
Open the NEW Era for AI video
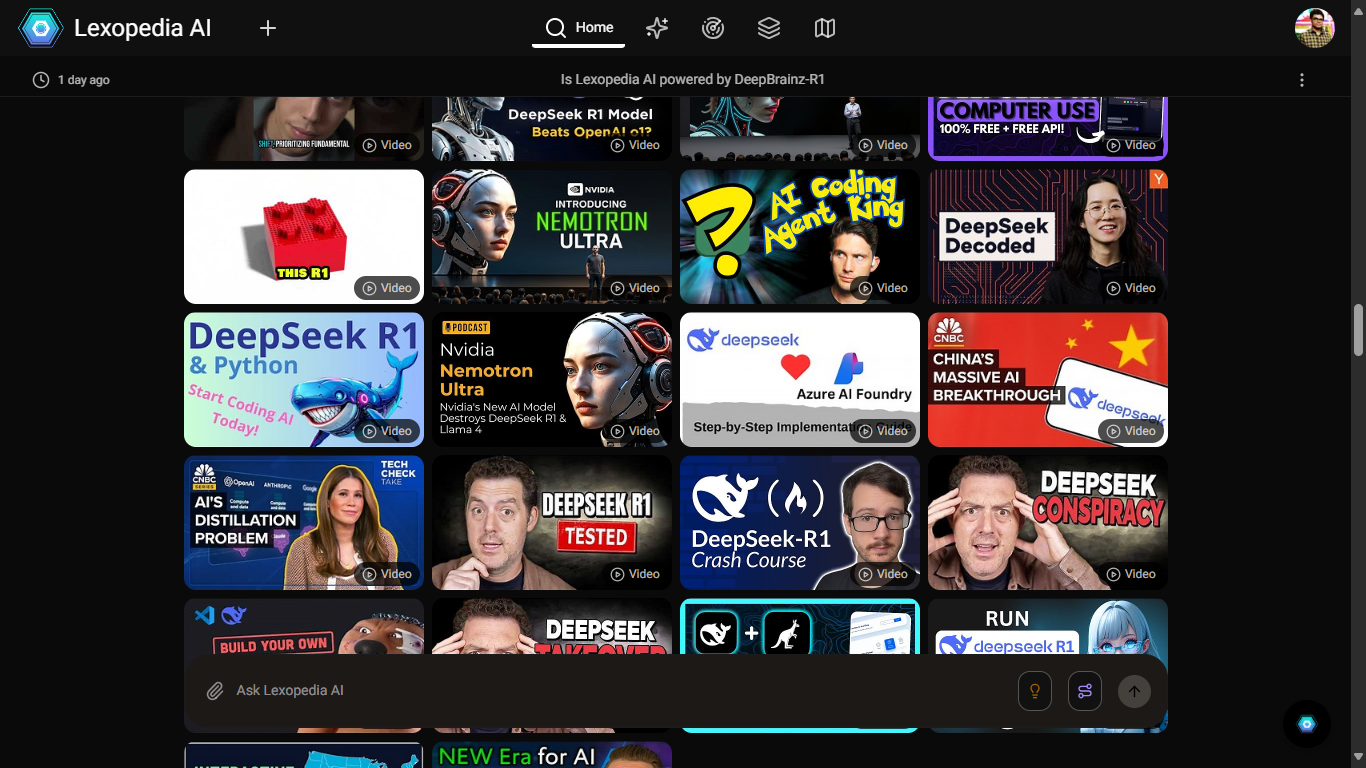(x=552, y=755)
